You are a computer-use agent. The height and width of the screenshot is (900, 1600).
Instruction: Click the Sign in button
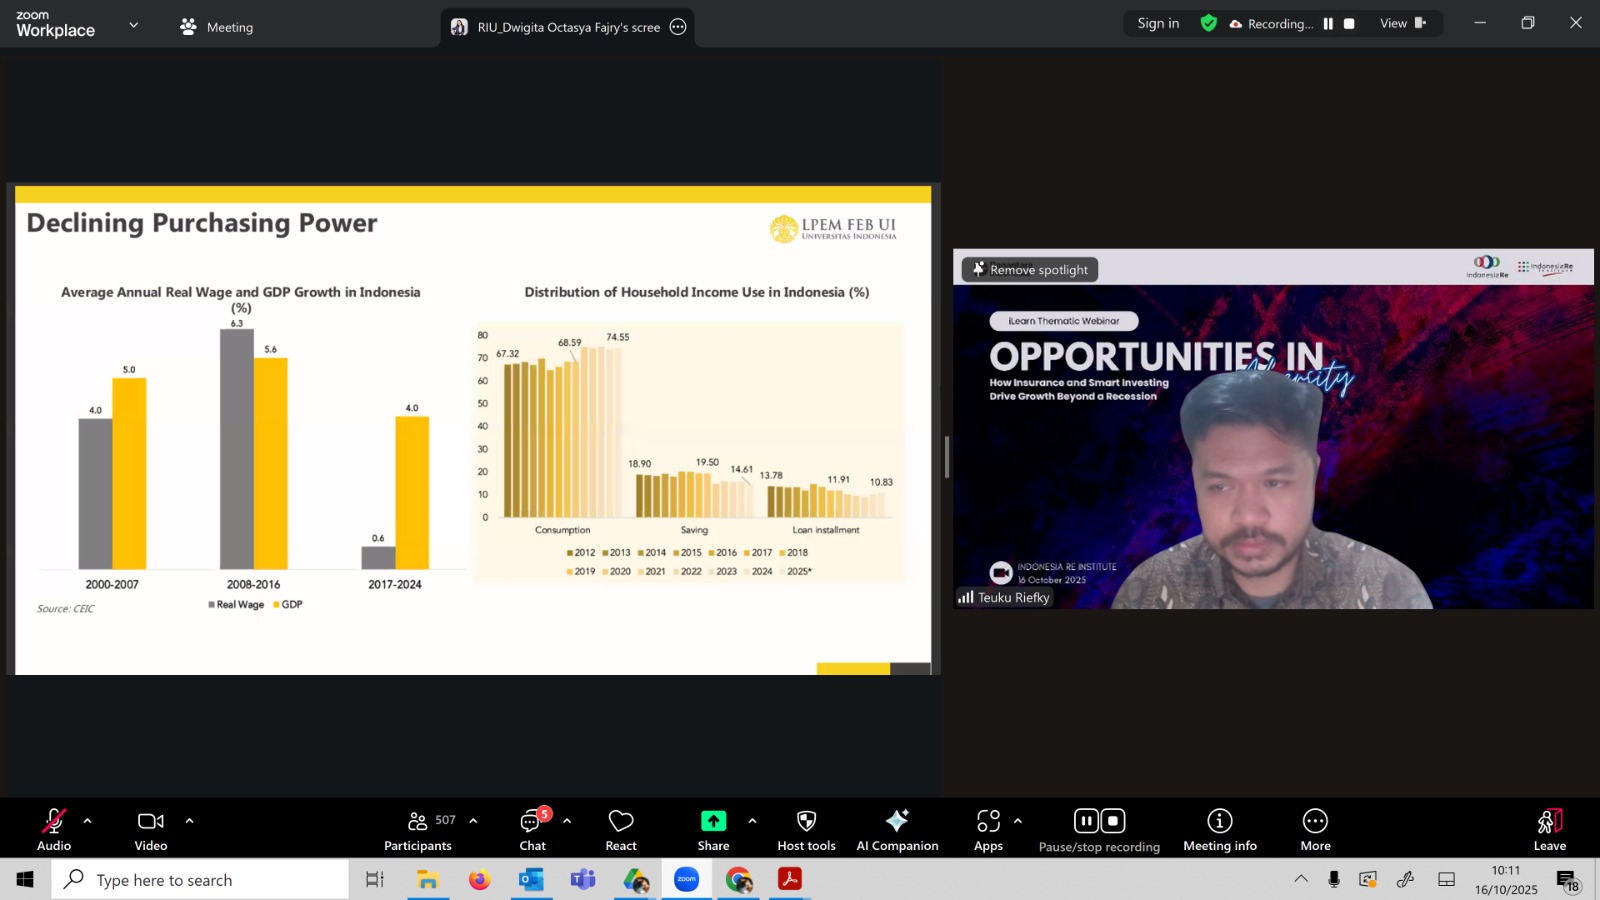coord(1158,24)
